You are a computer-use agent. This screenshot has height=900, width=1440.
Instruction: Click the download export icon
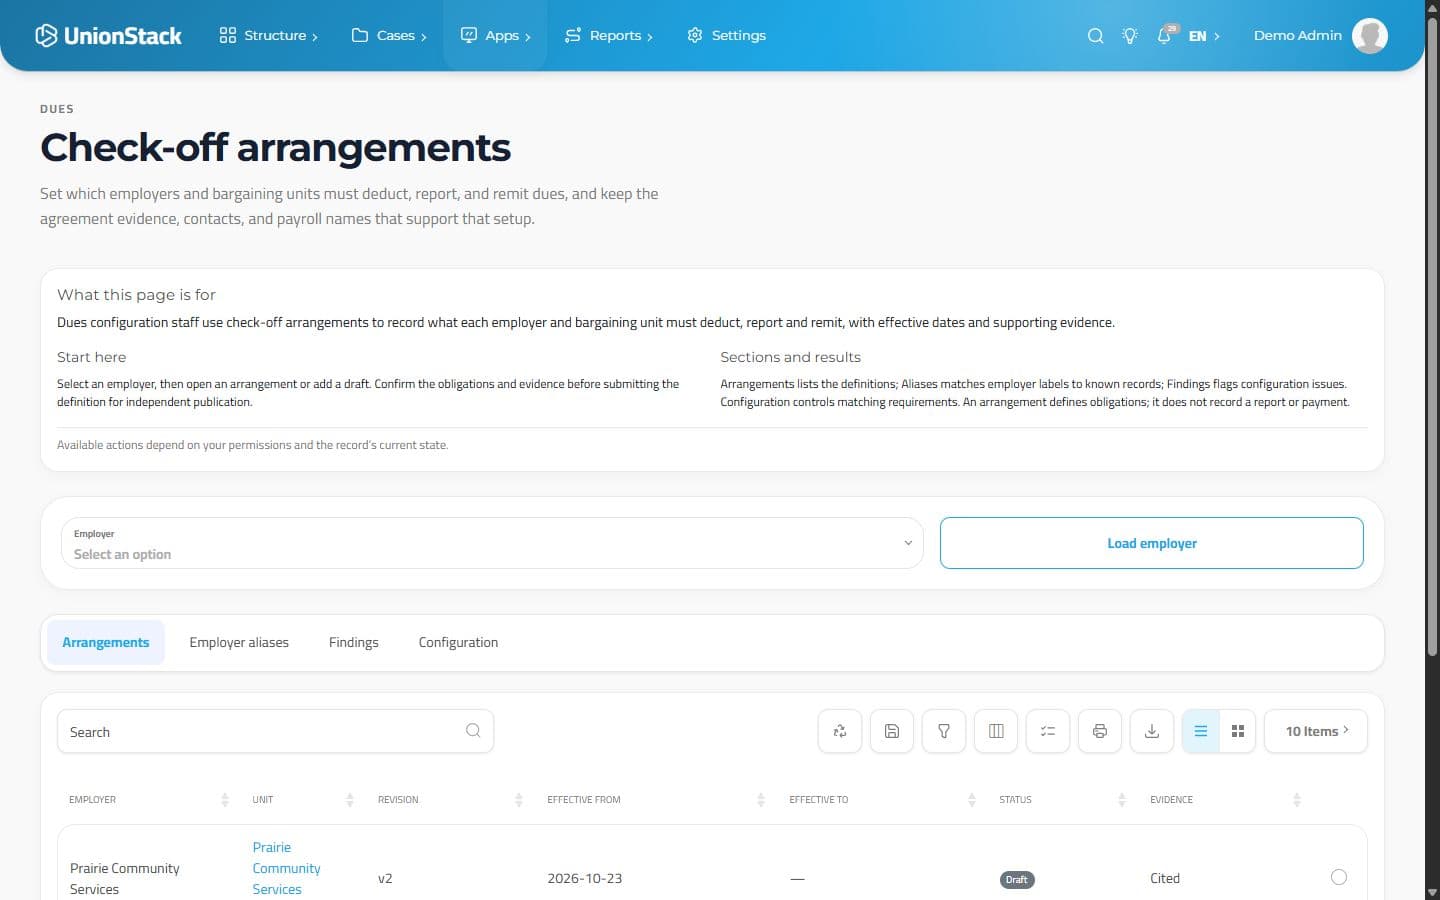tap(1152, 731)
